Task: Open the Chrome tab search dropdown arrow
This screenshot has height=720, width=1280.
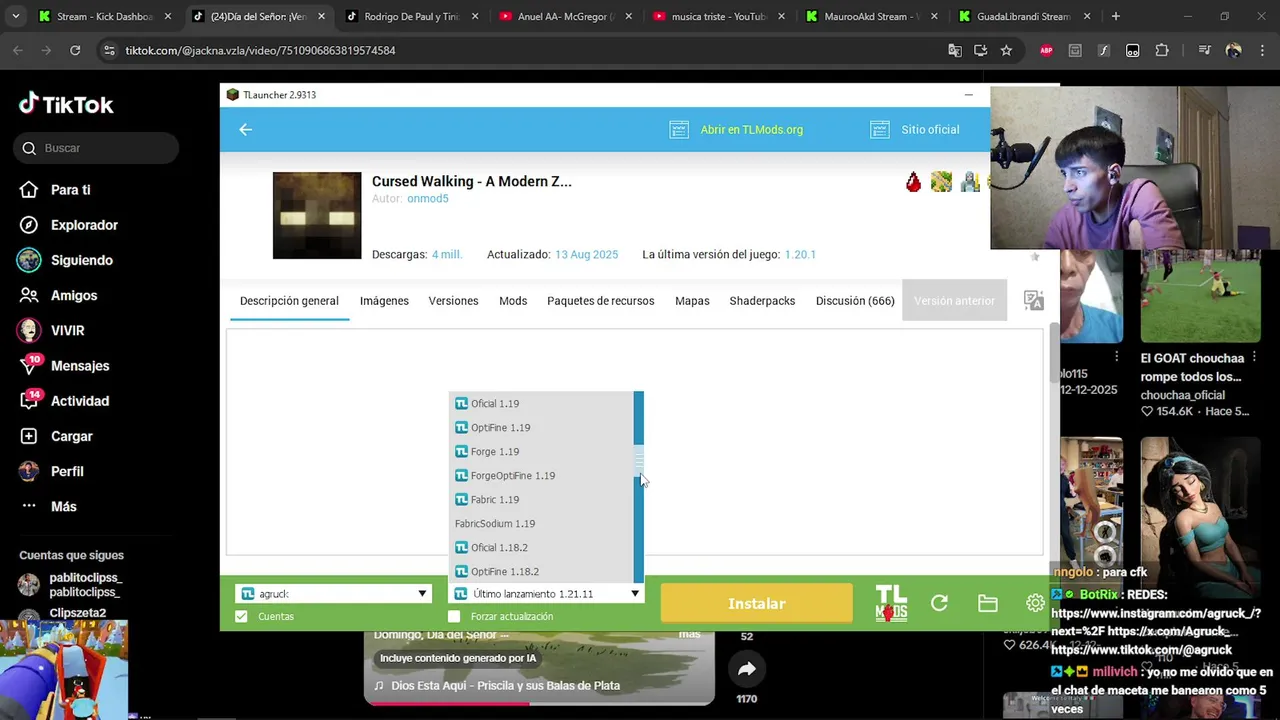Action: point(14,17)
